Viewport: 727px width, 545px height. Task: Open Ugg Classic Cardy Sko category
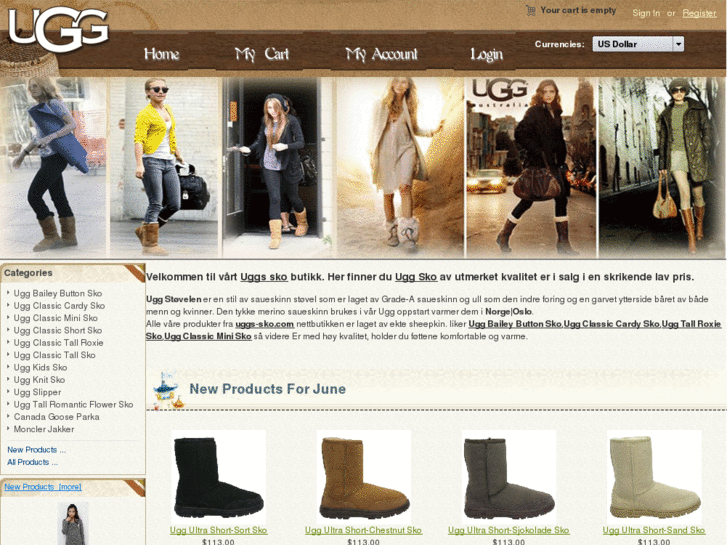coord(59,306)
